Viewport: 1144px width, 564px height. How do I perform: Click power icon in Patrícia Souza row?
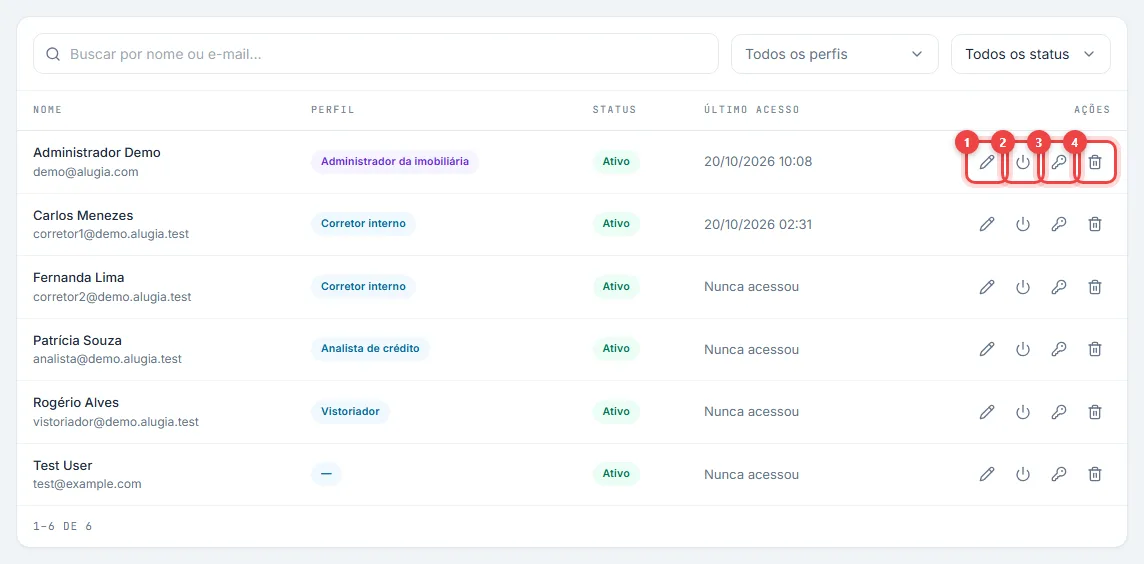1023,349
